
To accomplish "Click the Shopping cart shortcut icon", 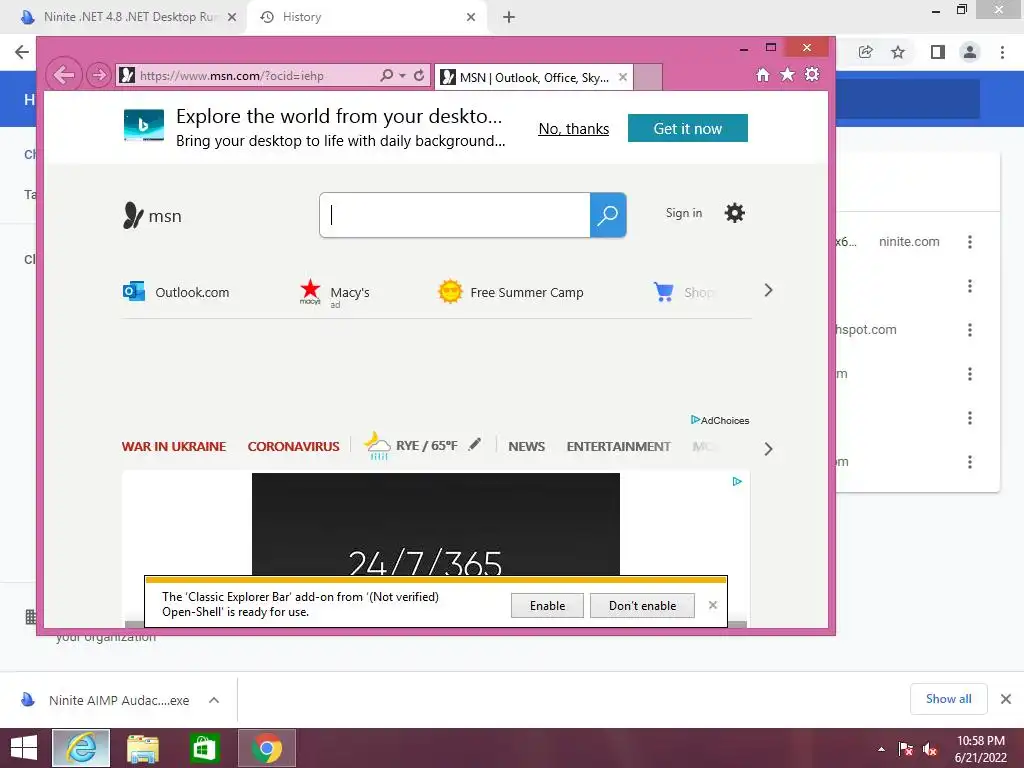I will pos(664,292).
